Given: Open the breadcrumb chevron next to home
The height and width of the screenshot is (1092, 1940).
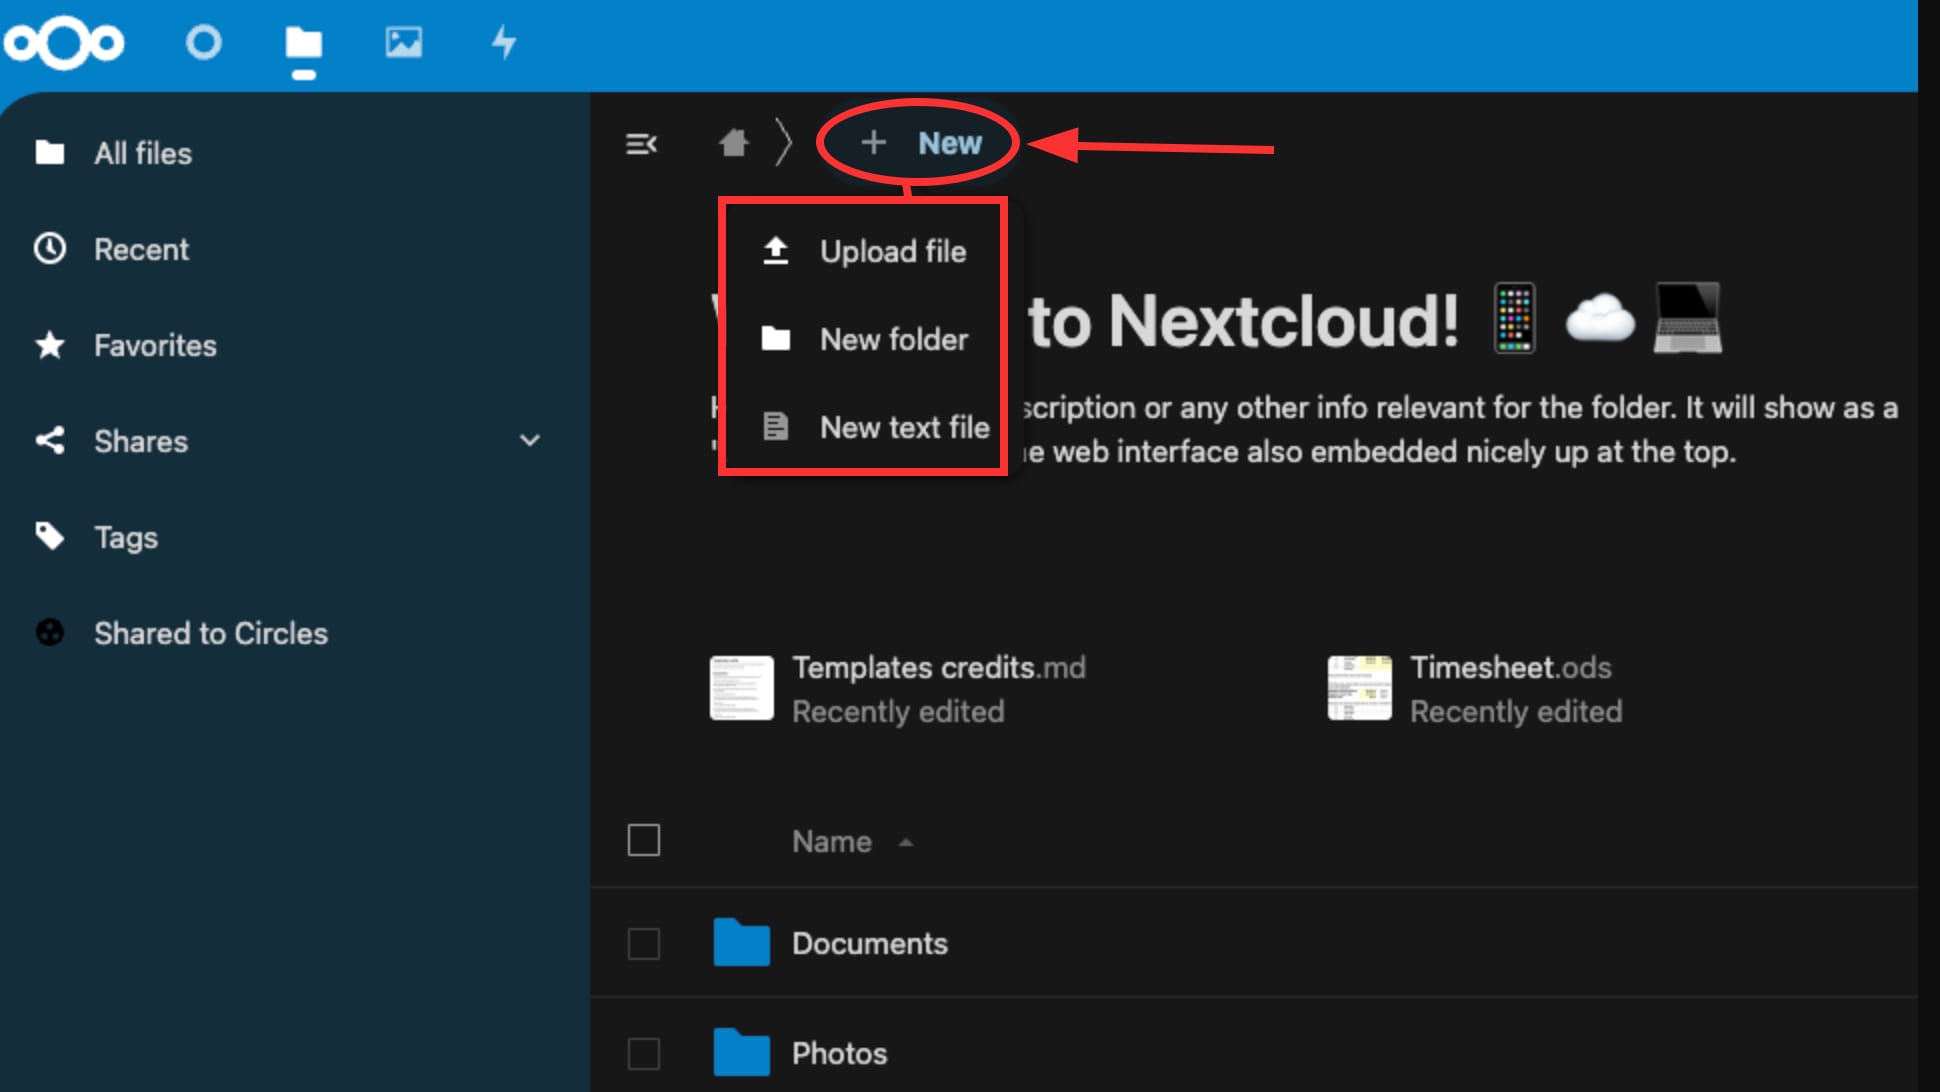Looking at the screenshot, I should 785,143.
